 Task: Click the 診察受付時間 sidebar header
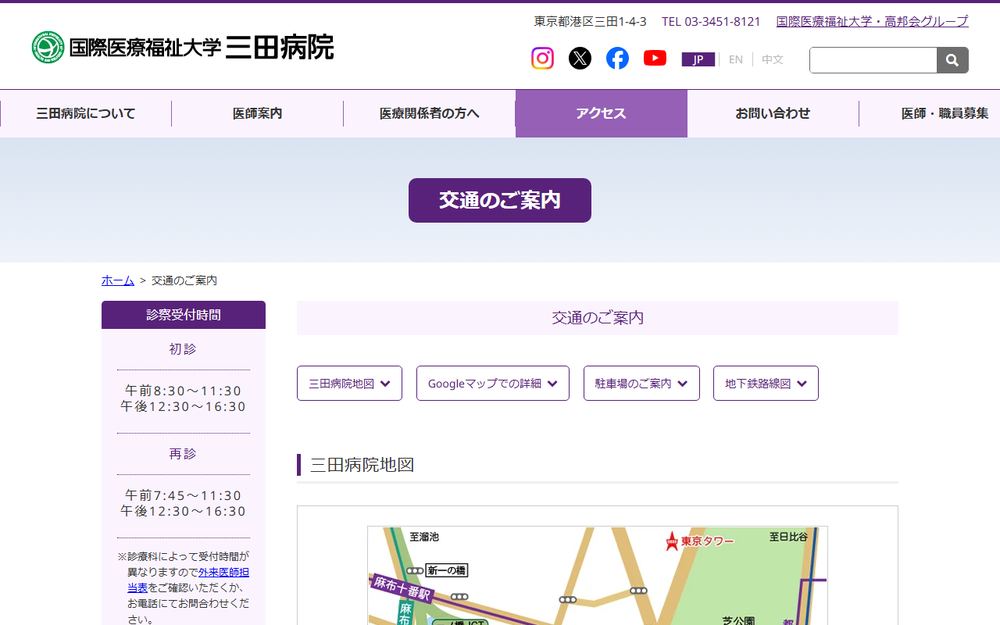(x=183, y=315)
